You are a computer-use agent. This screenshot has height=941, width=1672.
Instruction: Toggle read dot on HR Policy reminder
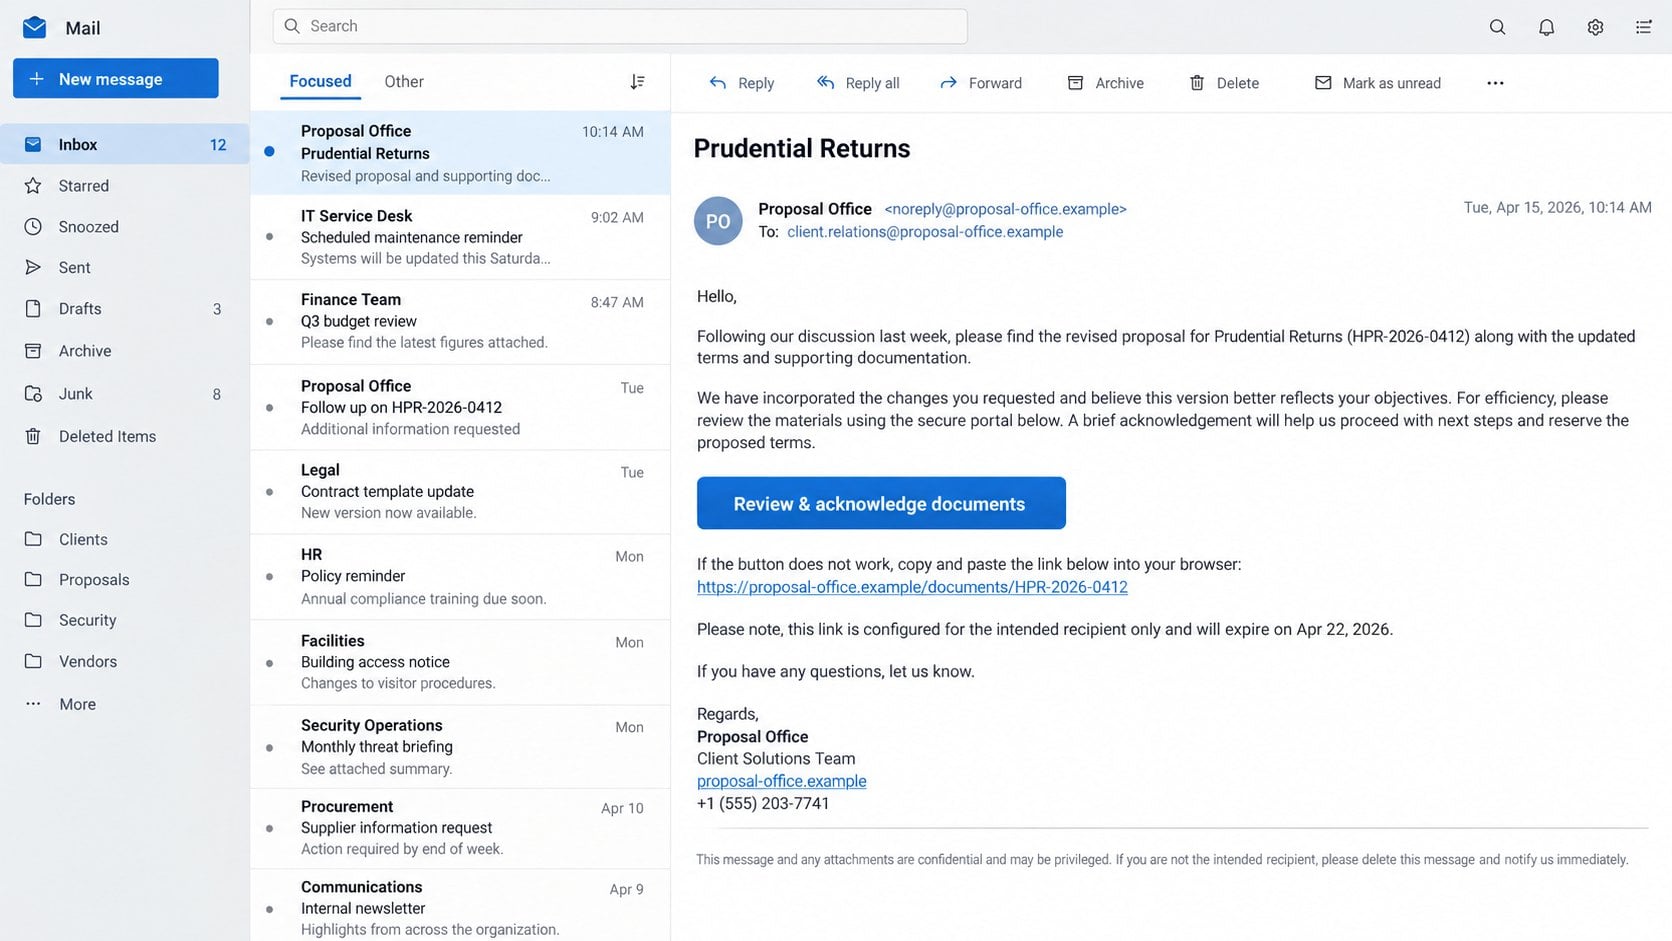pos(269,577)
